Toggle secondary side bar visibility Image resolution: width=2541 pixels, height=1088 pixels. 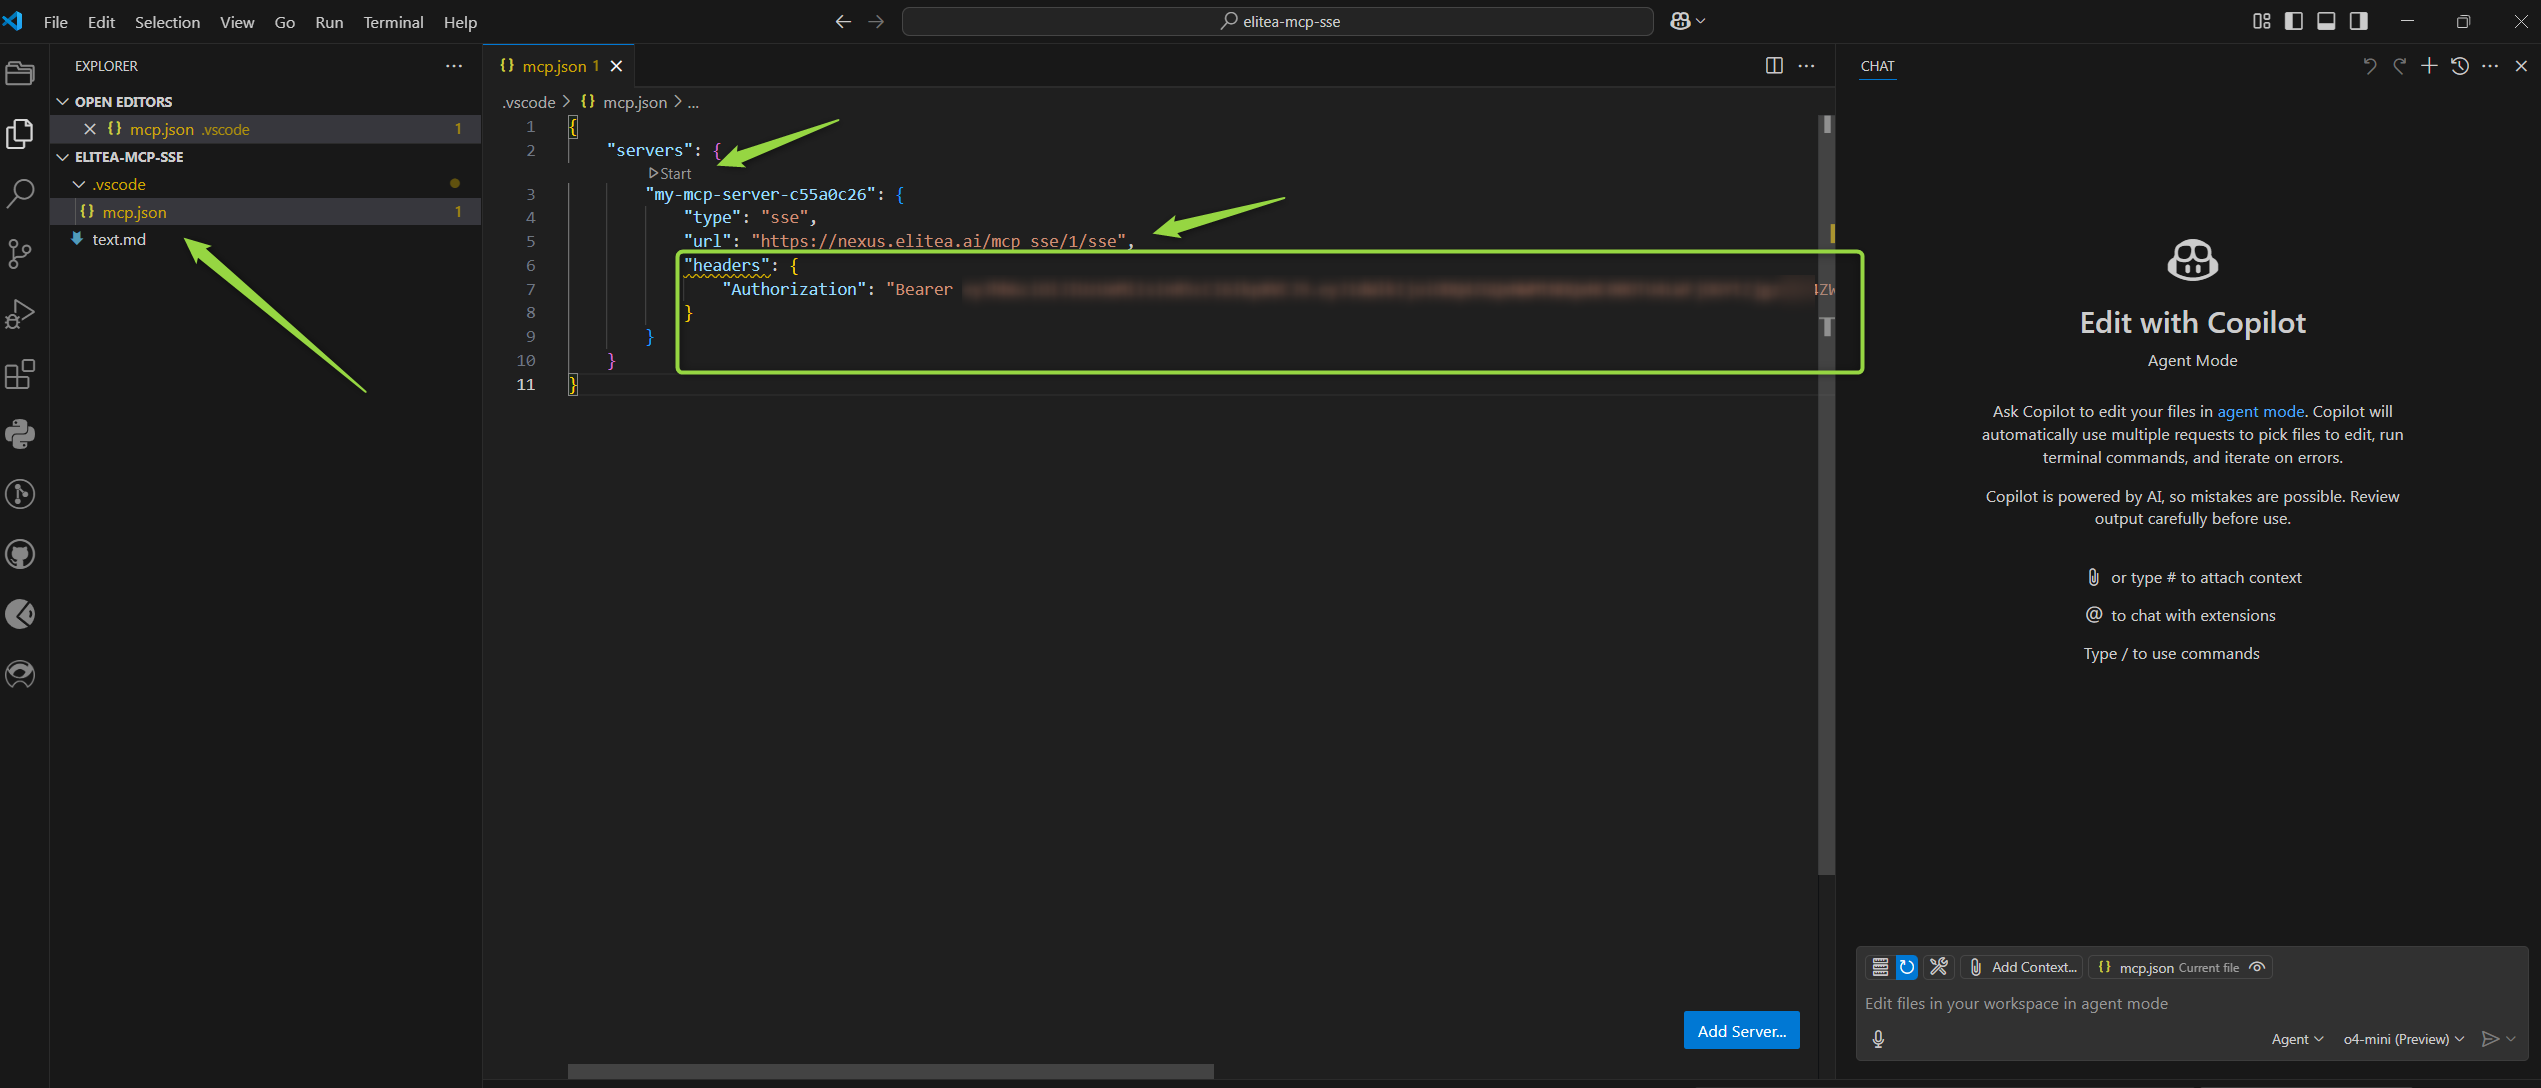pos(2358,21)
